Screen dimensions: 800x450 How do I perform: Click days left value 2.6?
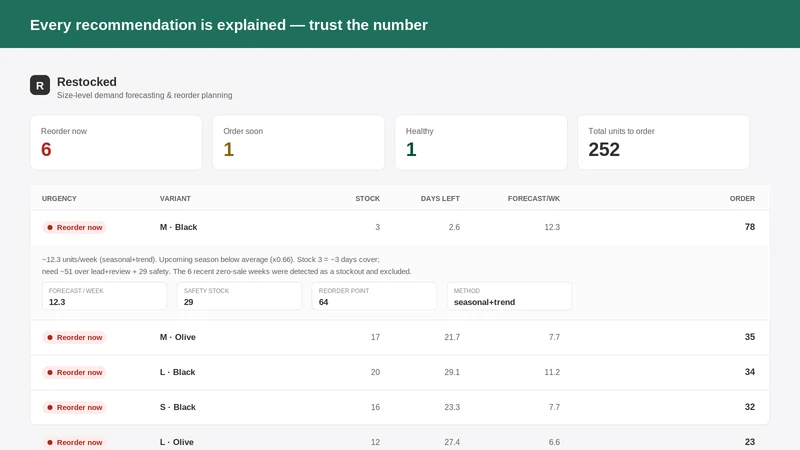click(454, 227)
